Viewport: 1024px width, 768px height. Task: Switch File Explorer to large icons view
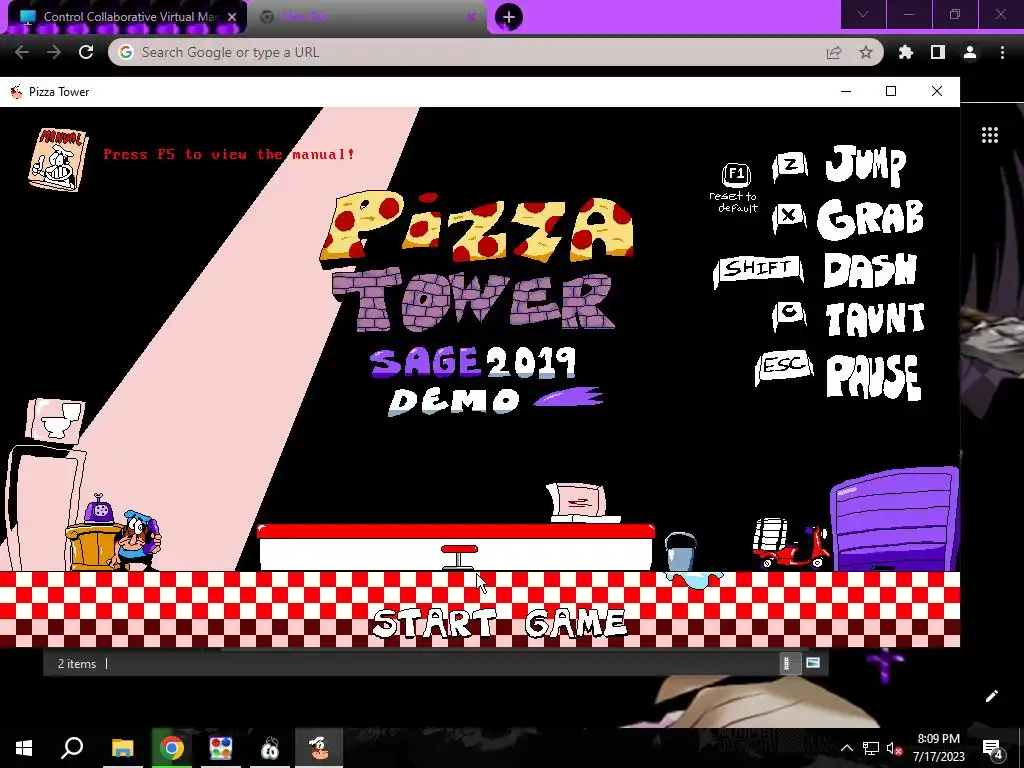[x=813, y=663]
